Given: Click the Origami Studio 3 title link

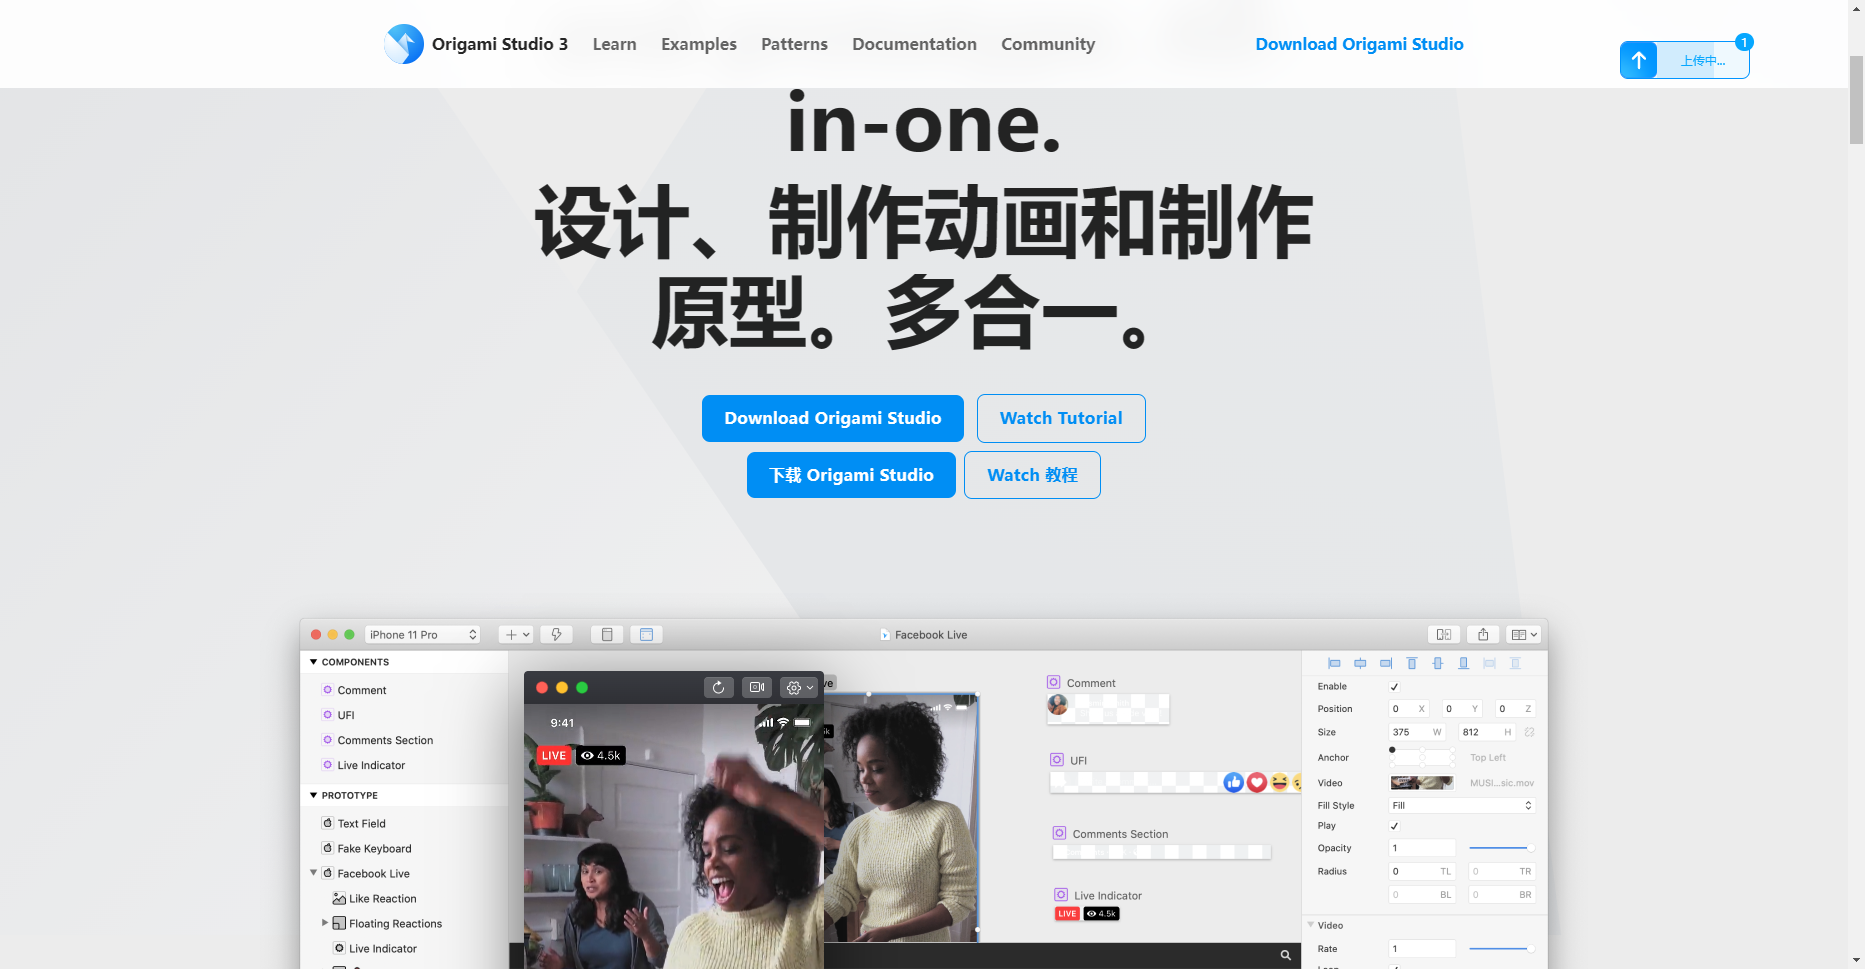Looking at the screenshot, I should tap(500, 44).
